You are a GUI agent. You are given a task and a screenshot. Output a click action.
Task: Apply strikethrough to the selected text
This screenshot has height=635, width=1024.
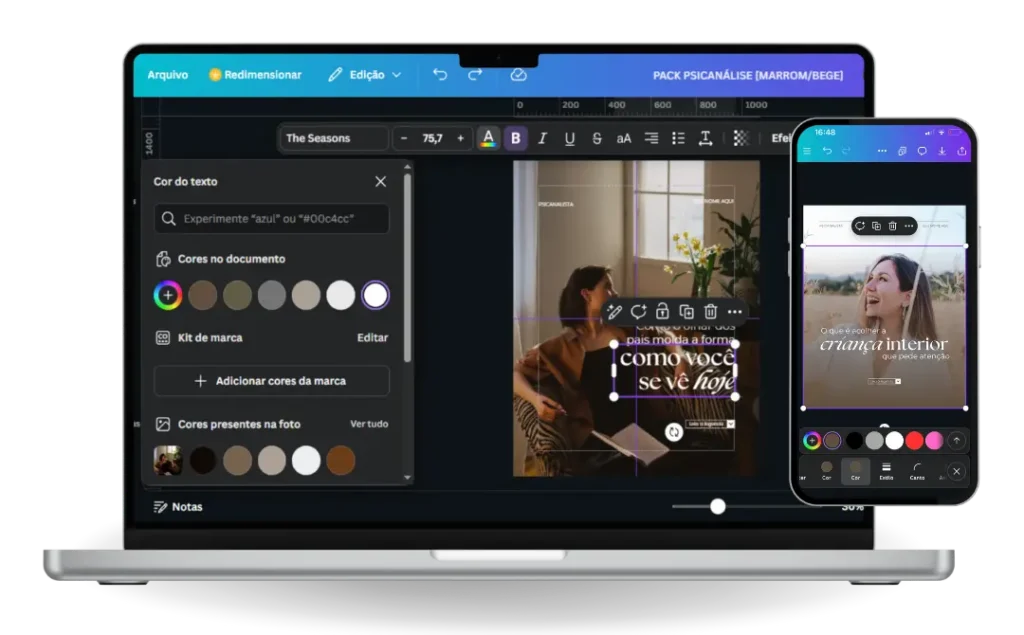click(597, 138)
